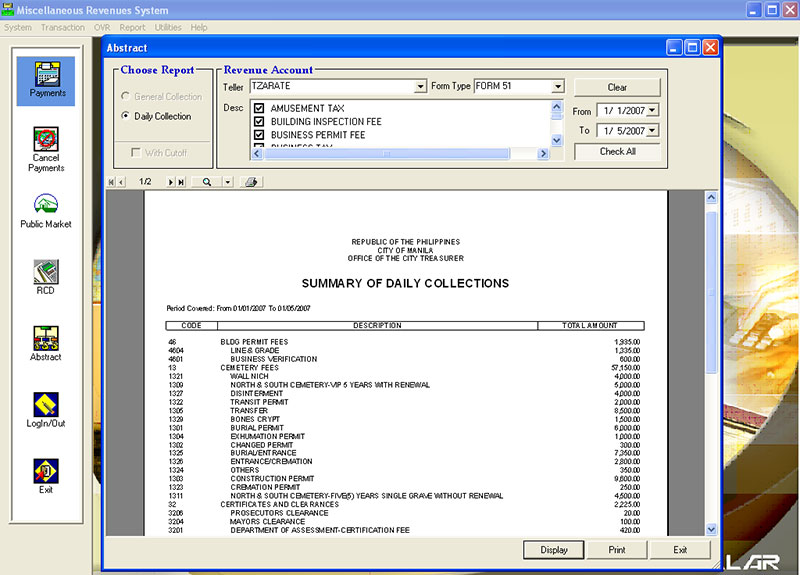Open the LogIn/Out sidebar icon
The height and width of the screenshot is (575, 800).
click(x=46, y=410)
